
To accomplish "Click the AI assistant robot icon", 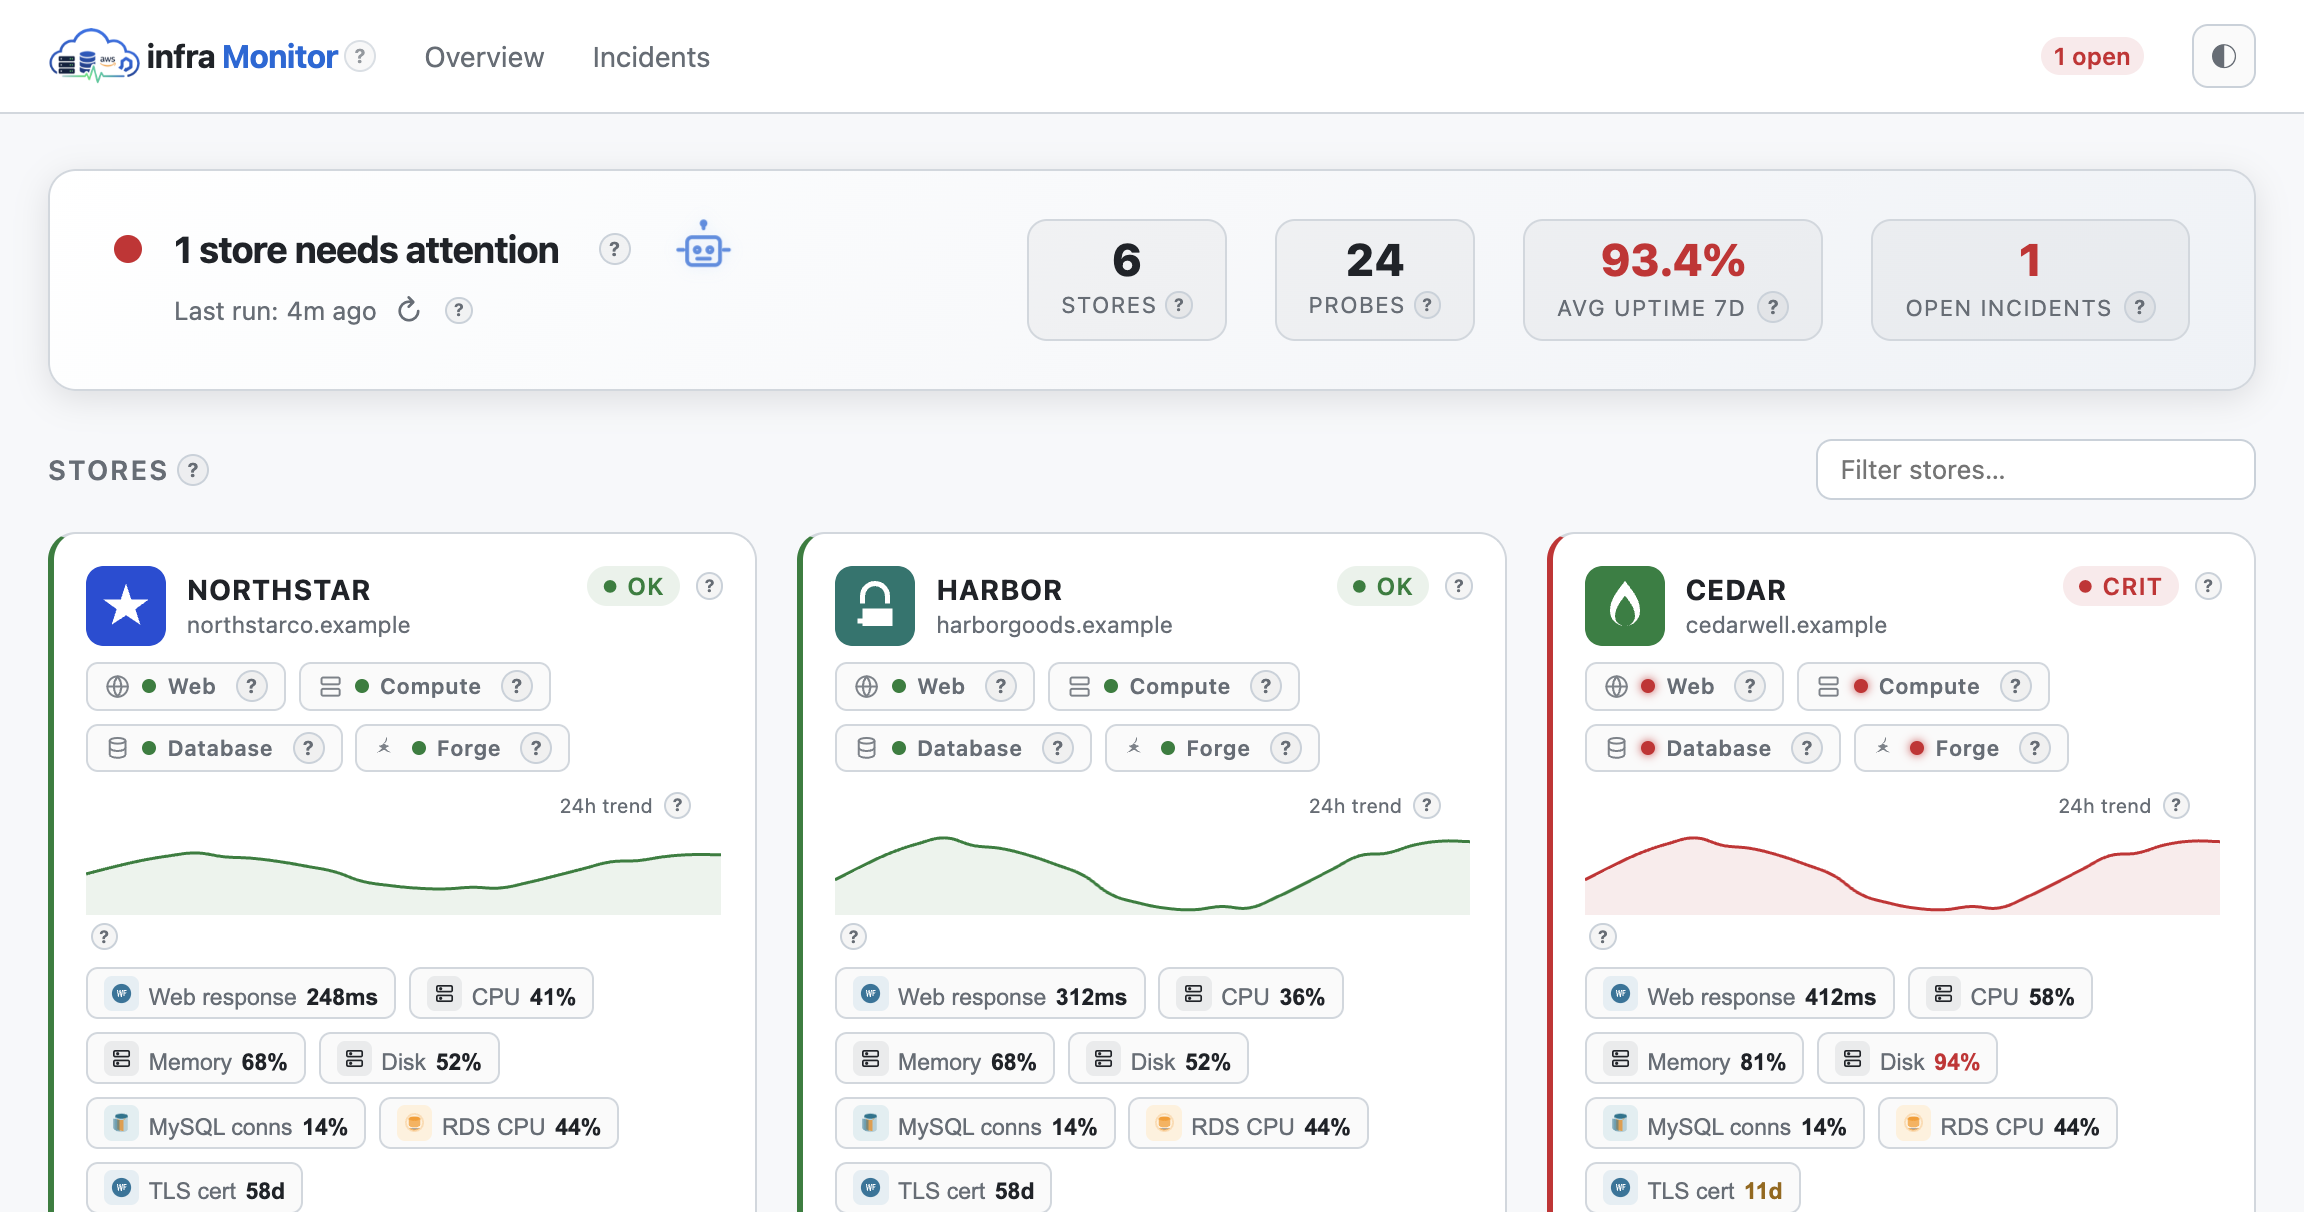I will pyautogui.click(x=703, y=246).
